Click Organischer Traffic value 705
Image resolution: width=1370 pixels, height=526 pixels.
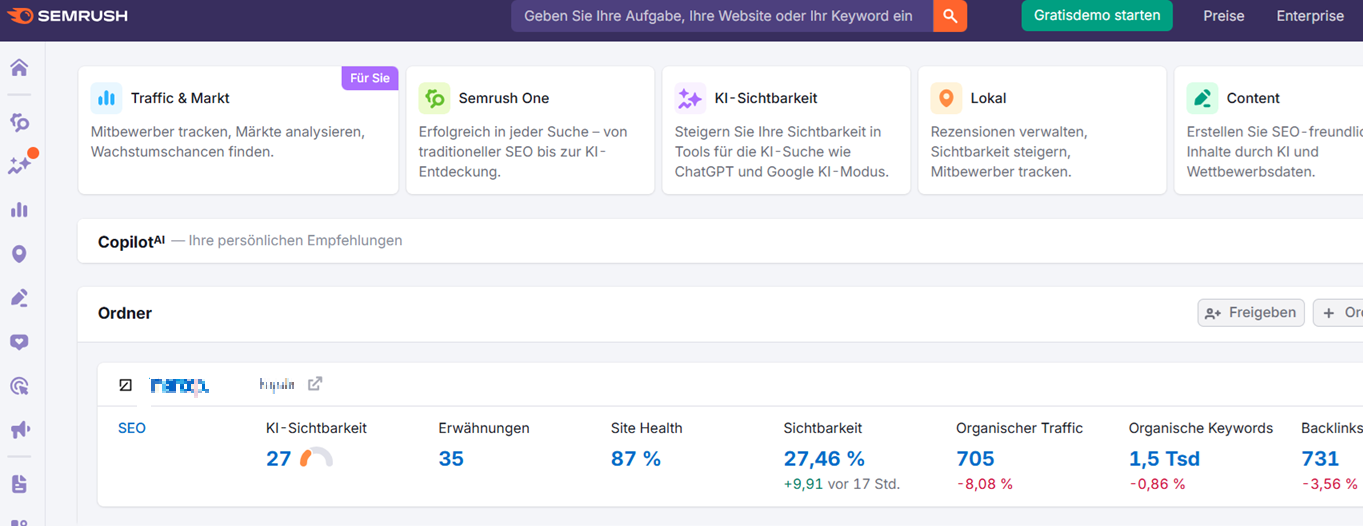[975, 459]
